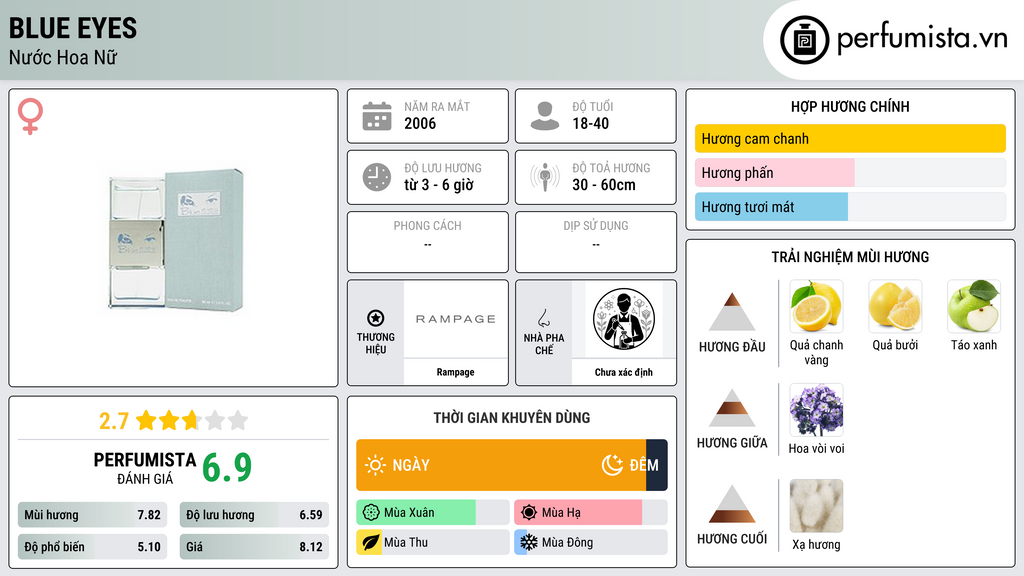Click the Trải nghiệm mùi hương heading

(850, 257)
